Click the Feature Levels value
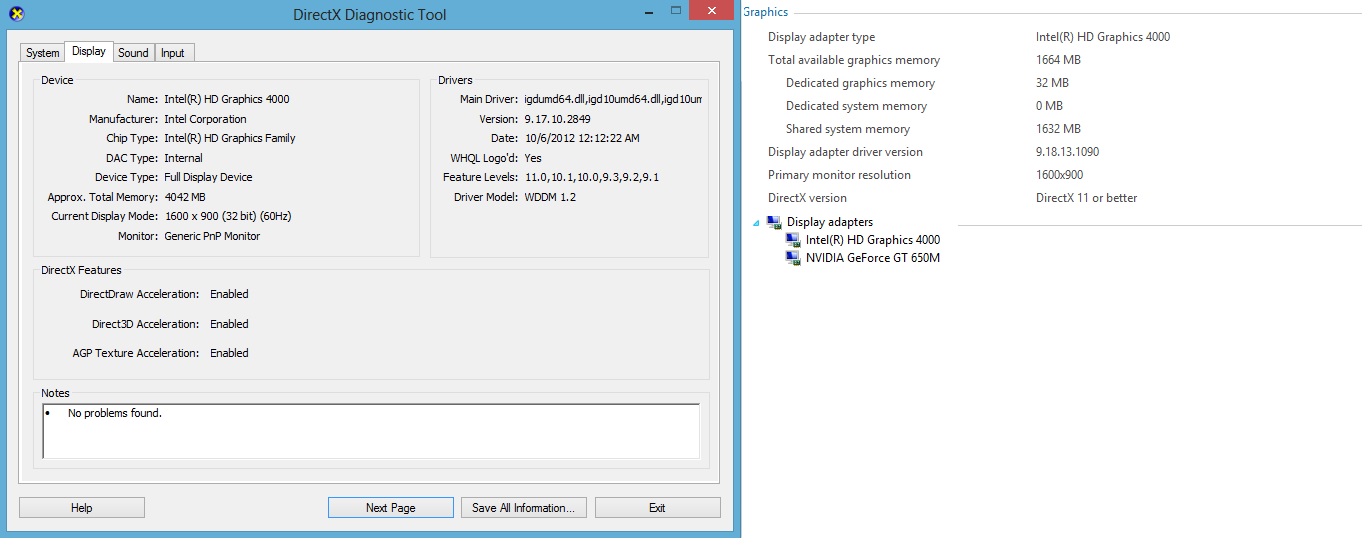Viewport: 1370px width, 545px height. pyautogui.click(x=592, y=178)
